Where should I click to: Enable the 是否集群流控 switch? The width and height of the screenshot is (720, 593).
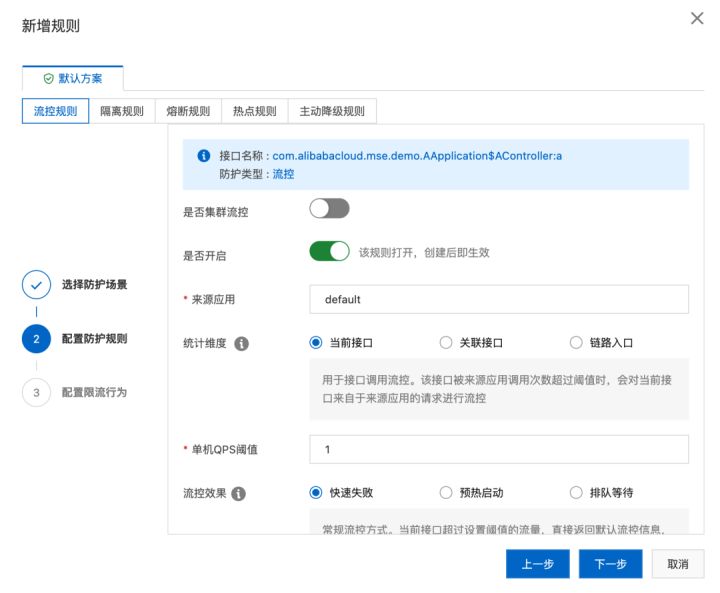coord(329,209)
